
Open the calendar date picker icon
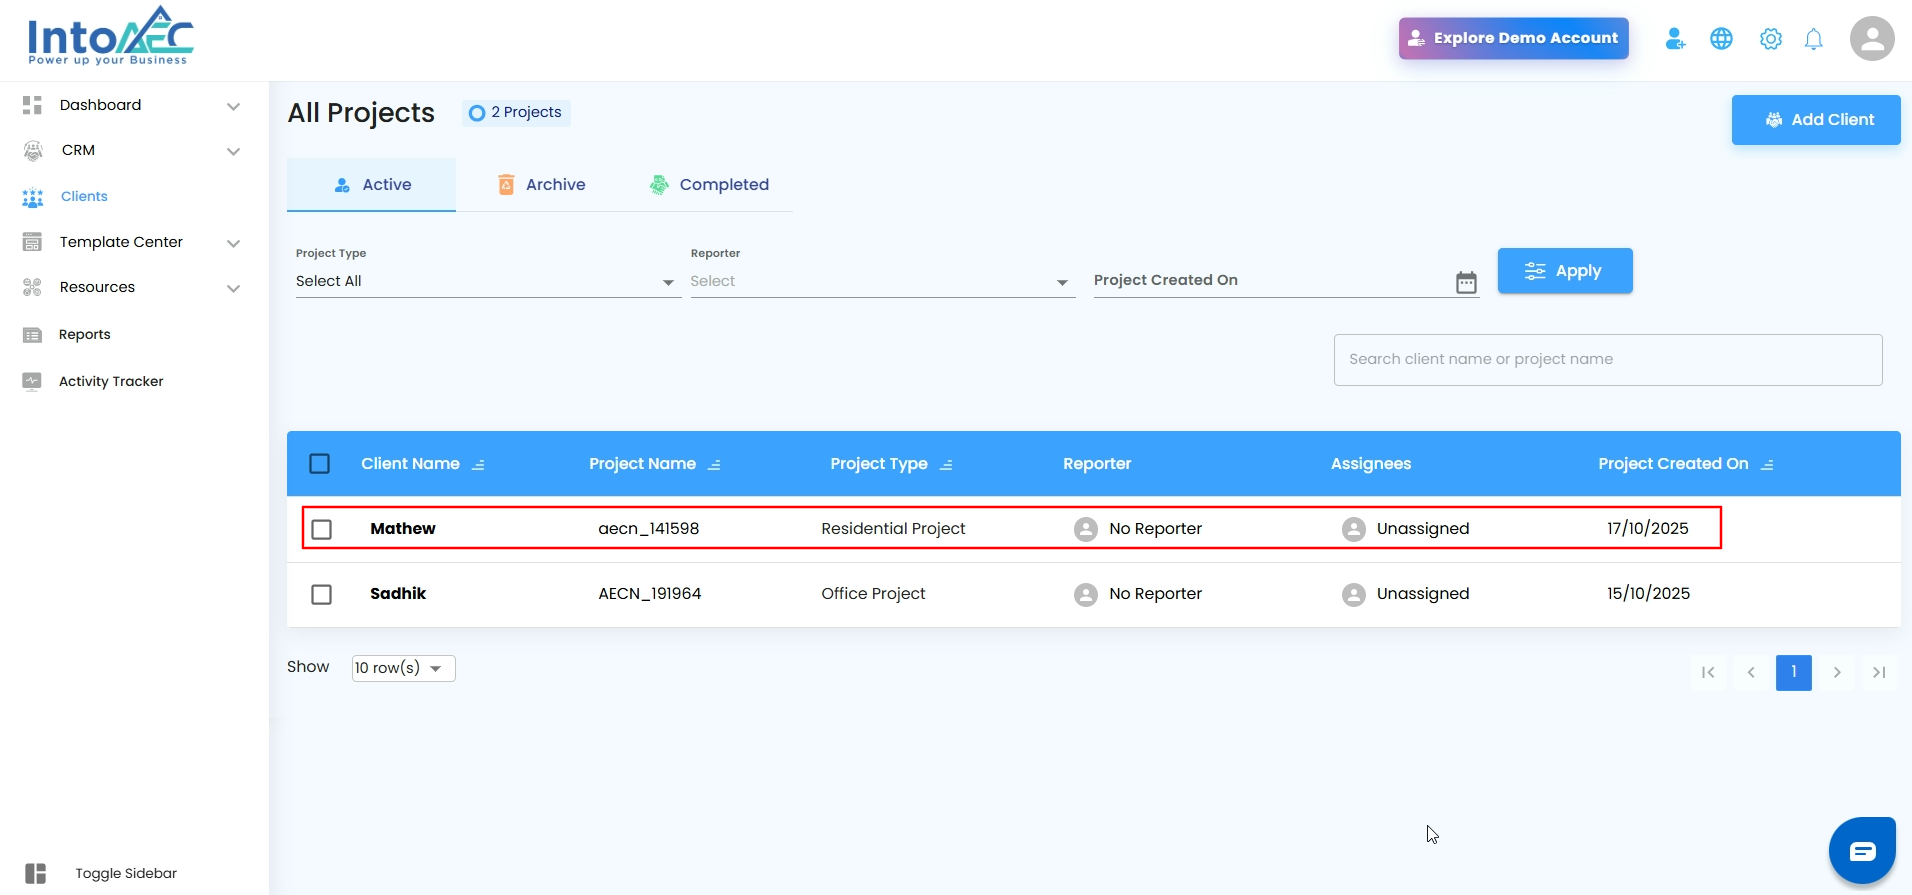pos(1466,282)
